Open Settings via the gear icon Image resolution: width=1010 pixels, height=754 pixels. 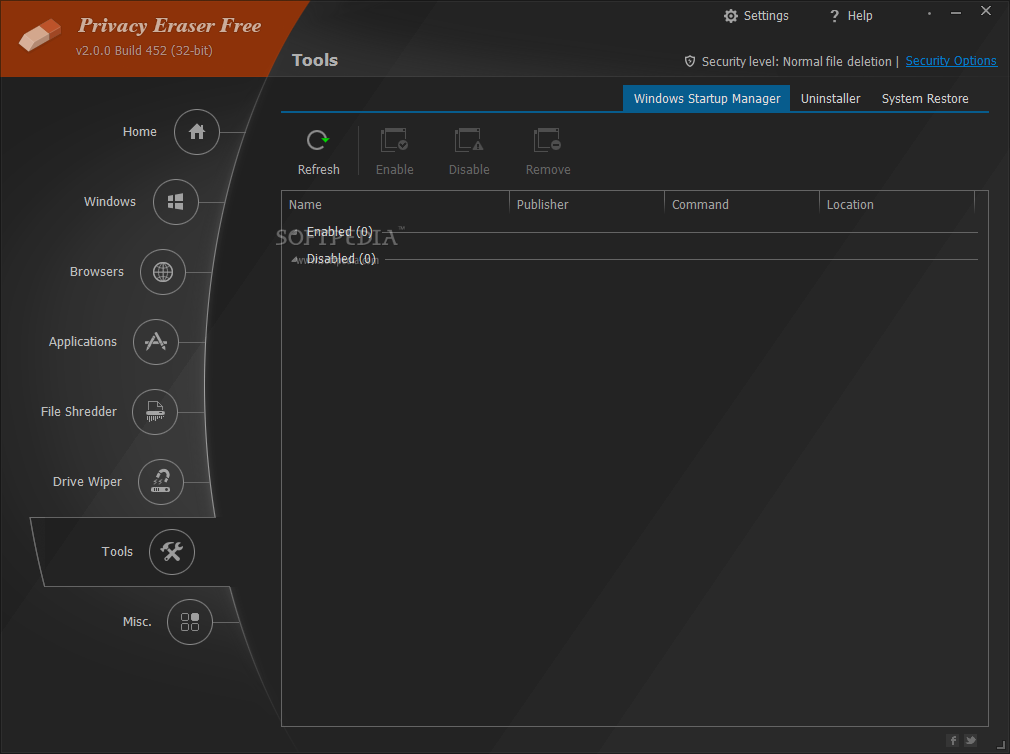(x=730, y=16)
